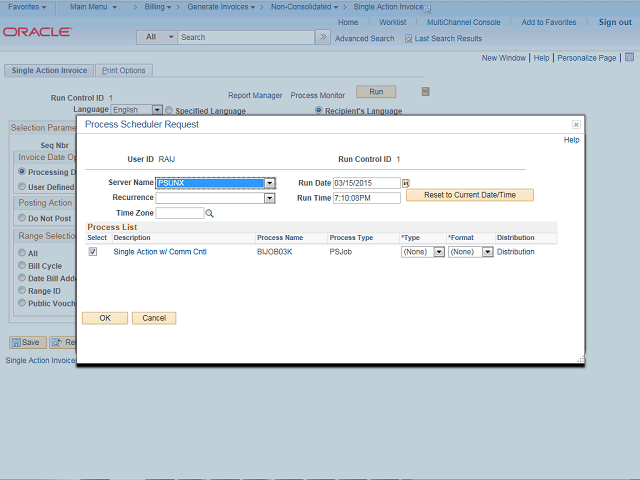This screenshot has height=480, width=640.
Task: Uncheck Single Action w/ Comm Cntl select box
Action: click(x=93, y=252)
